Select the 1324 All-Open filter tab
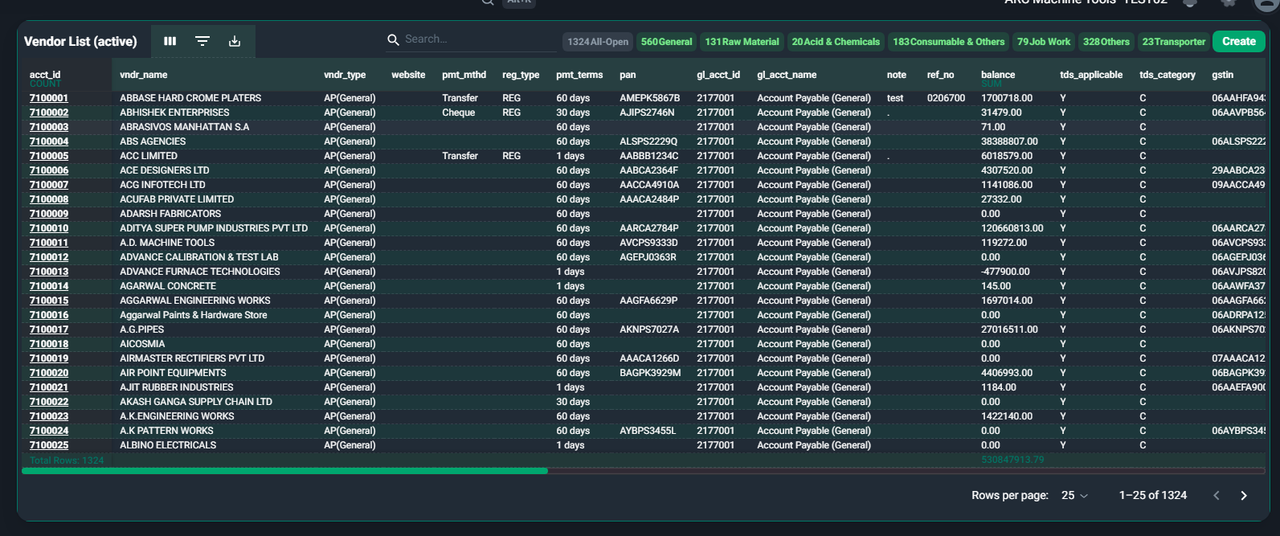Viewport: 1280px width, 536px height. click(x=597, y=42)
